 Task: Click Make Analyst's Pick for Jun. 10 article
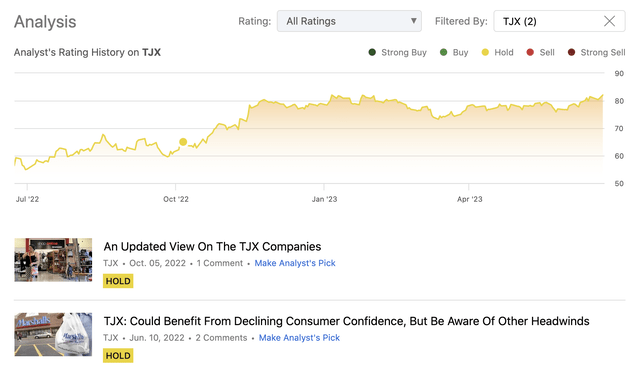[x=299, y=338]
